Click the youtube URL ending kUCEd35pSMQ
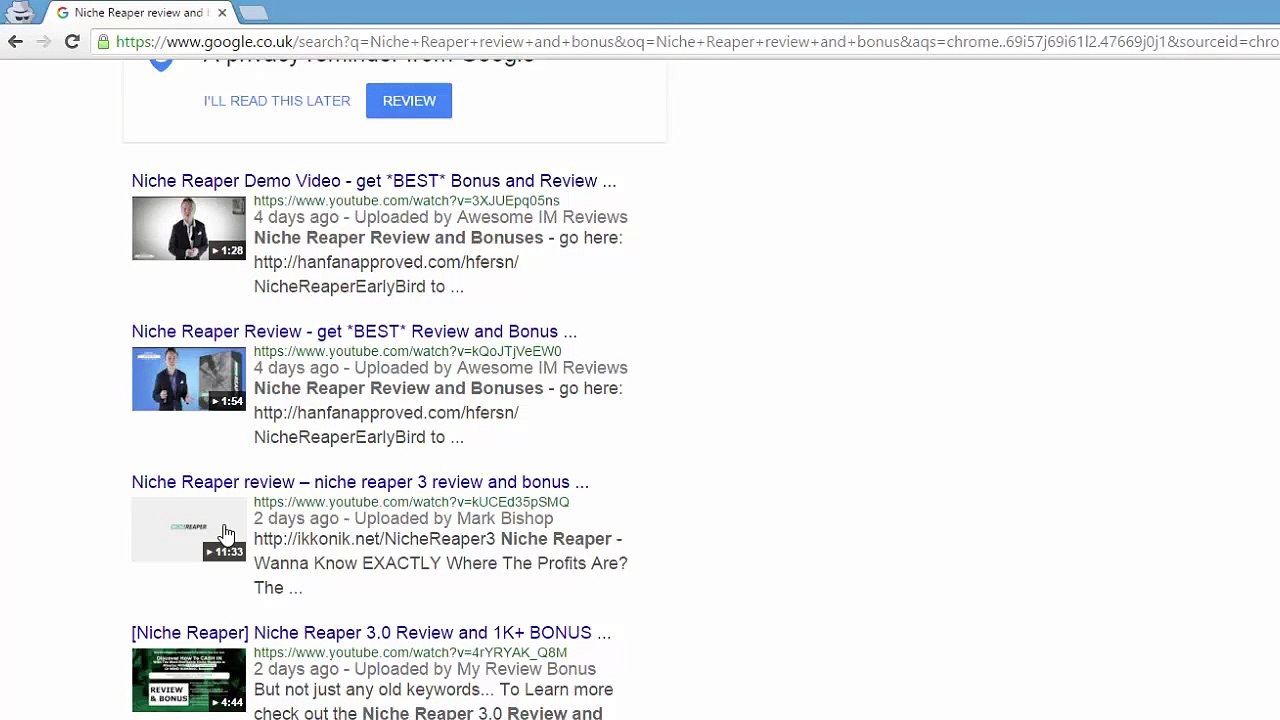The height and width of the screenshot is (720, 1280). click(411, 502)
